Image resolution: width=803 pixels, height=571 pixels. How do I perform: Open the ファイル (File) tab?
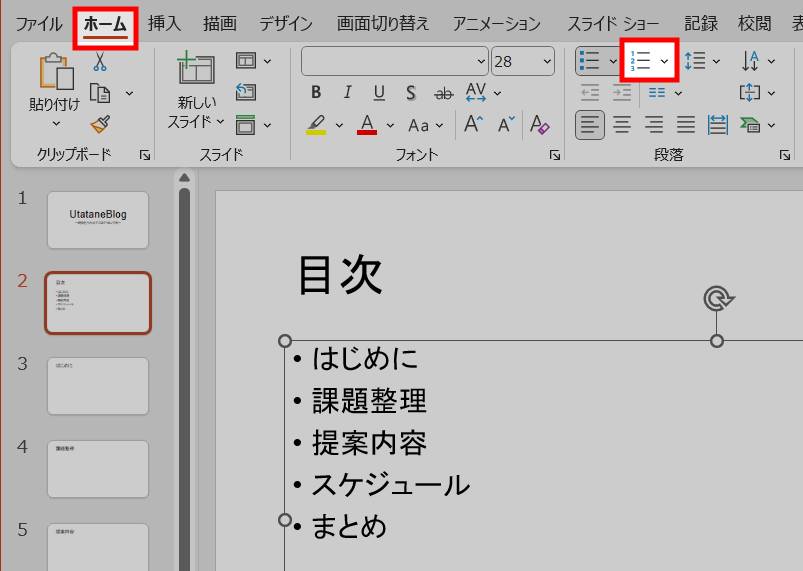coord(39,24)
